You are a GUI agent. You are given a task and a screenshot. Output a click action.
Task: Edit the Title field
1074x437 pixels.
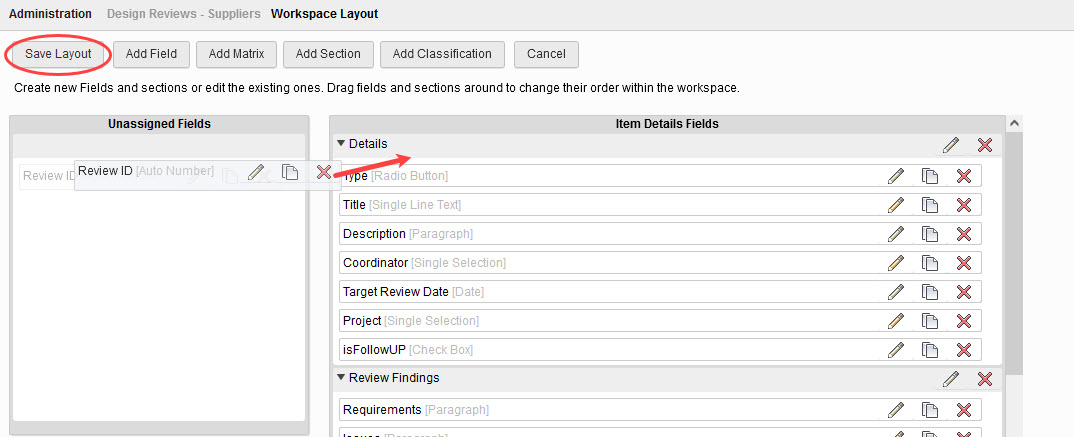pos(895,205)
